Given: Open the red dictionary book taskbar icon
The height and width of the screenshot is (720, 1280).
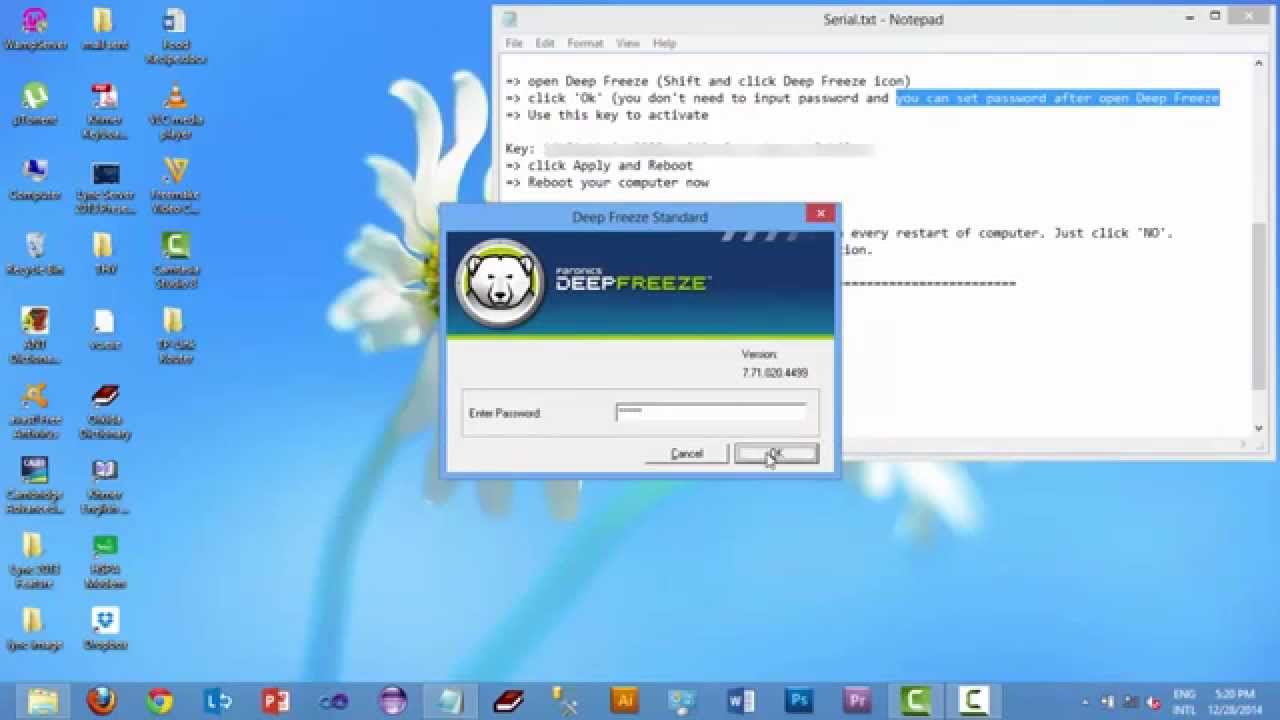Looking at the screenshot, I should pyautogui.click(x=508, y=700).
